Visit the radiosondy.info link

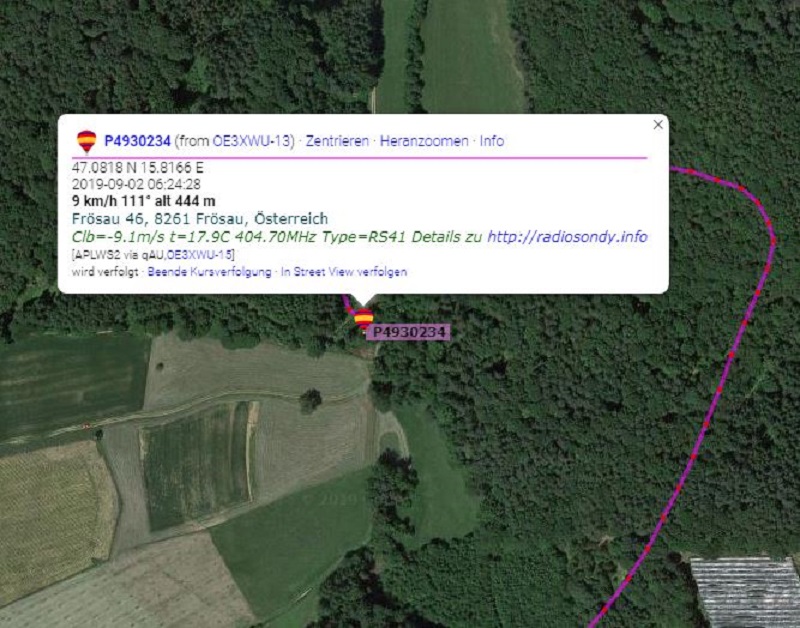[x=567, y=237]
